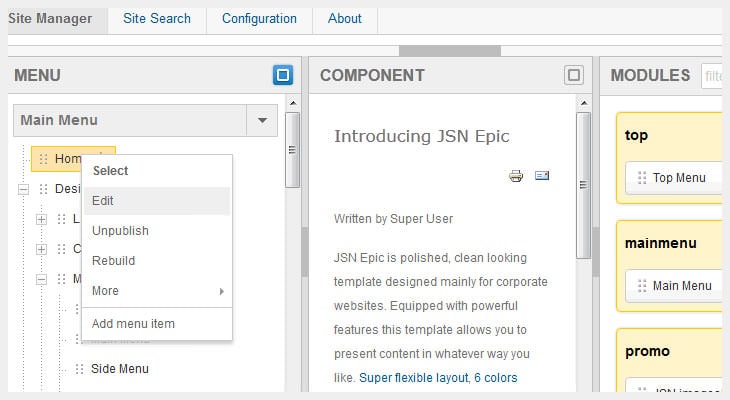Image resolution: width=730 pixels, height=400 pixels.
Task: Open the More submenu in the context menu
Action: [x=156, y=291]
